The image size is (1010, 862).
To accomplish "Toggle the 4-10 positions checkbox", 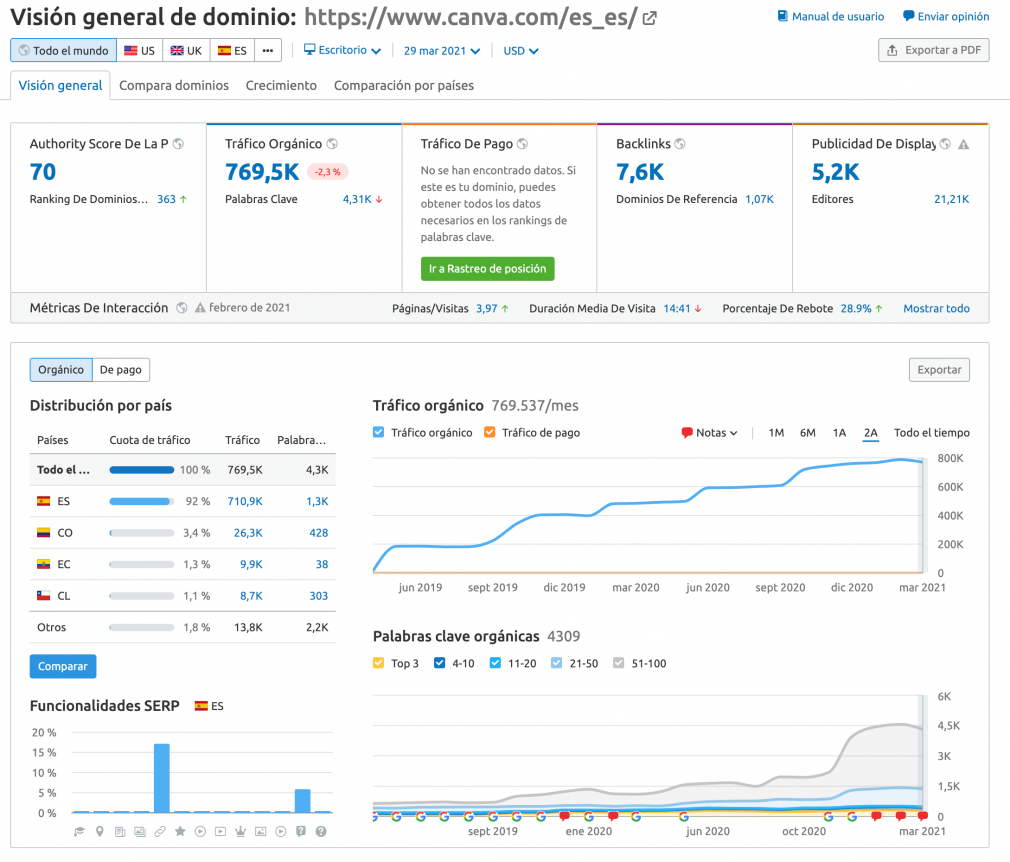I will coord(439,663).
